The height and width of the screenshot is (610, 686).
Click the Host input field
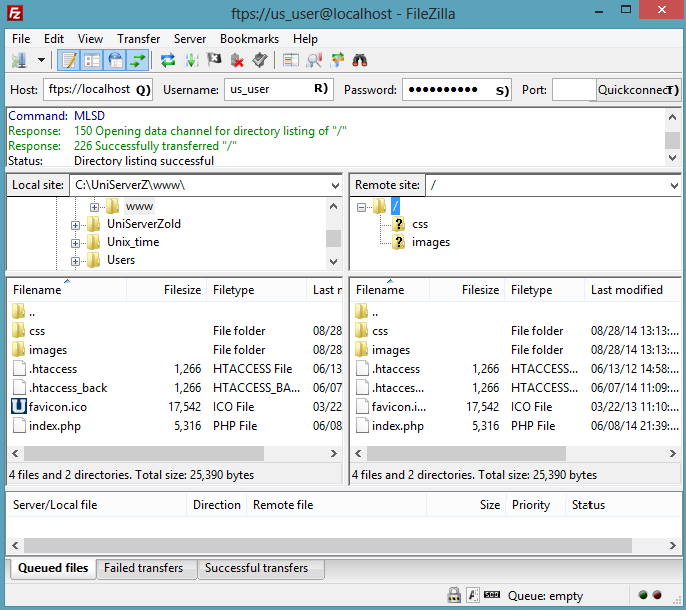98,90
